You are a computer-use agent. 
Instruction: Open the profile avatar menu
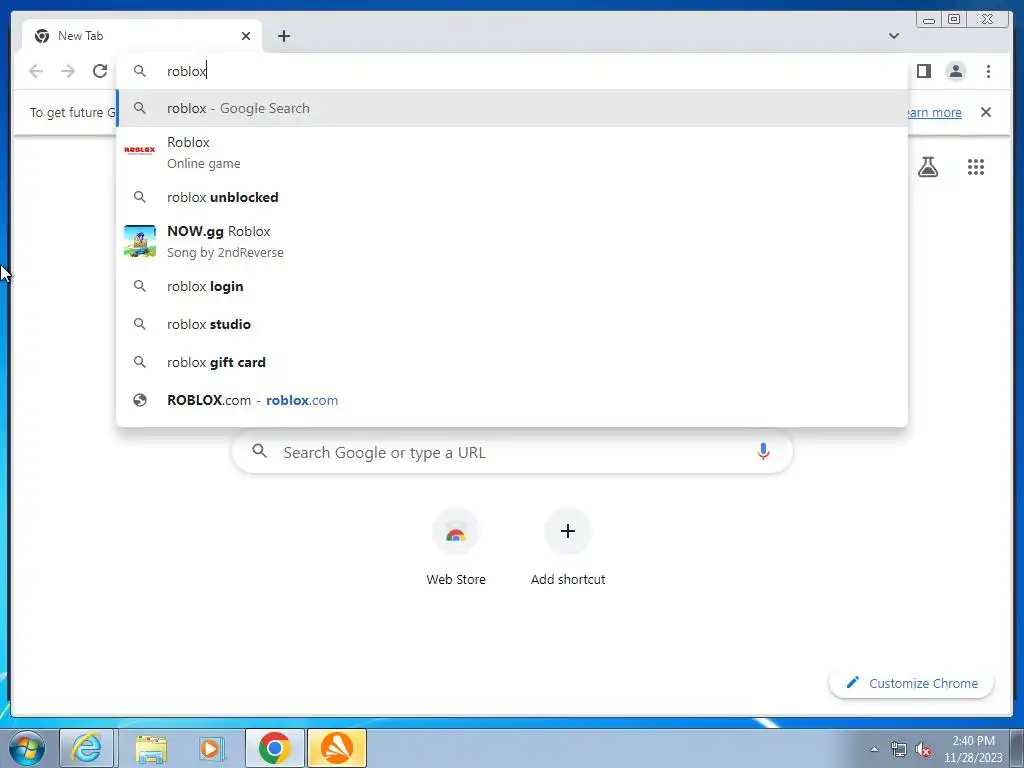(955, 71)
